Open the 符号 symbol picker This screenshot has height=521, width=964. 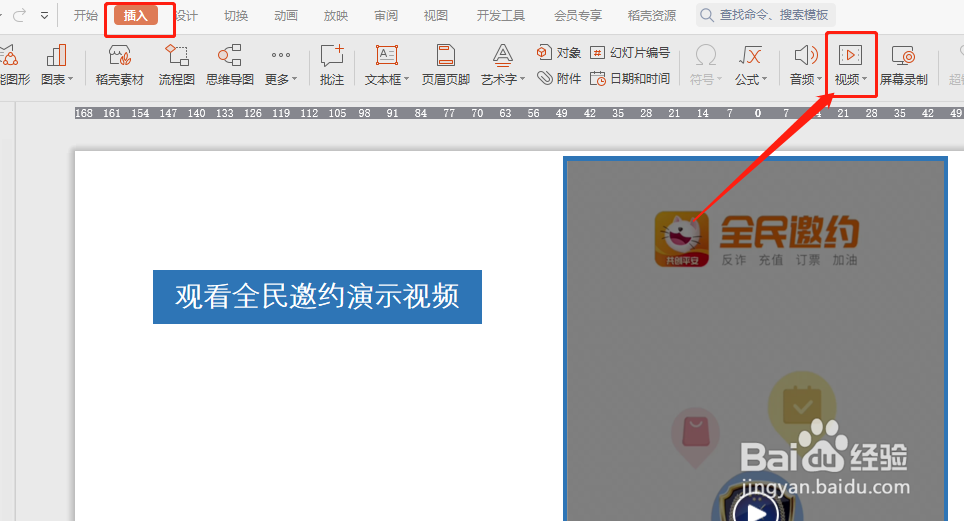(x=705, y=65)
